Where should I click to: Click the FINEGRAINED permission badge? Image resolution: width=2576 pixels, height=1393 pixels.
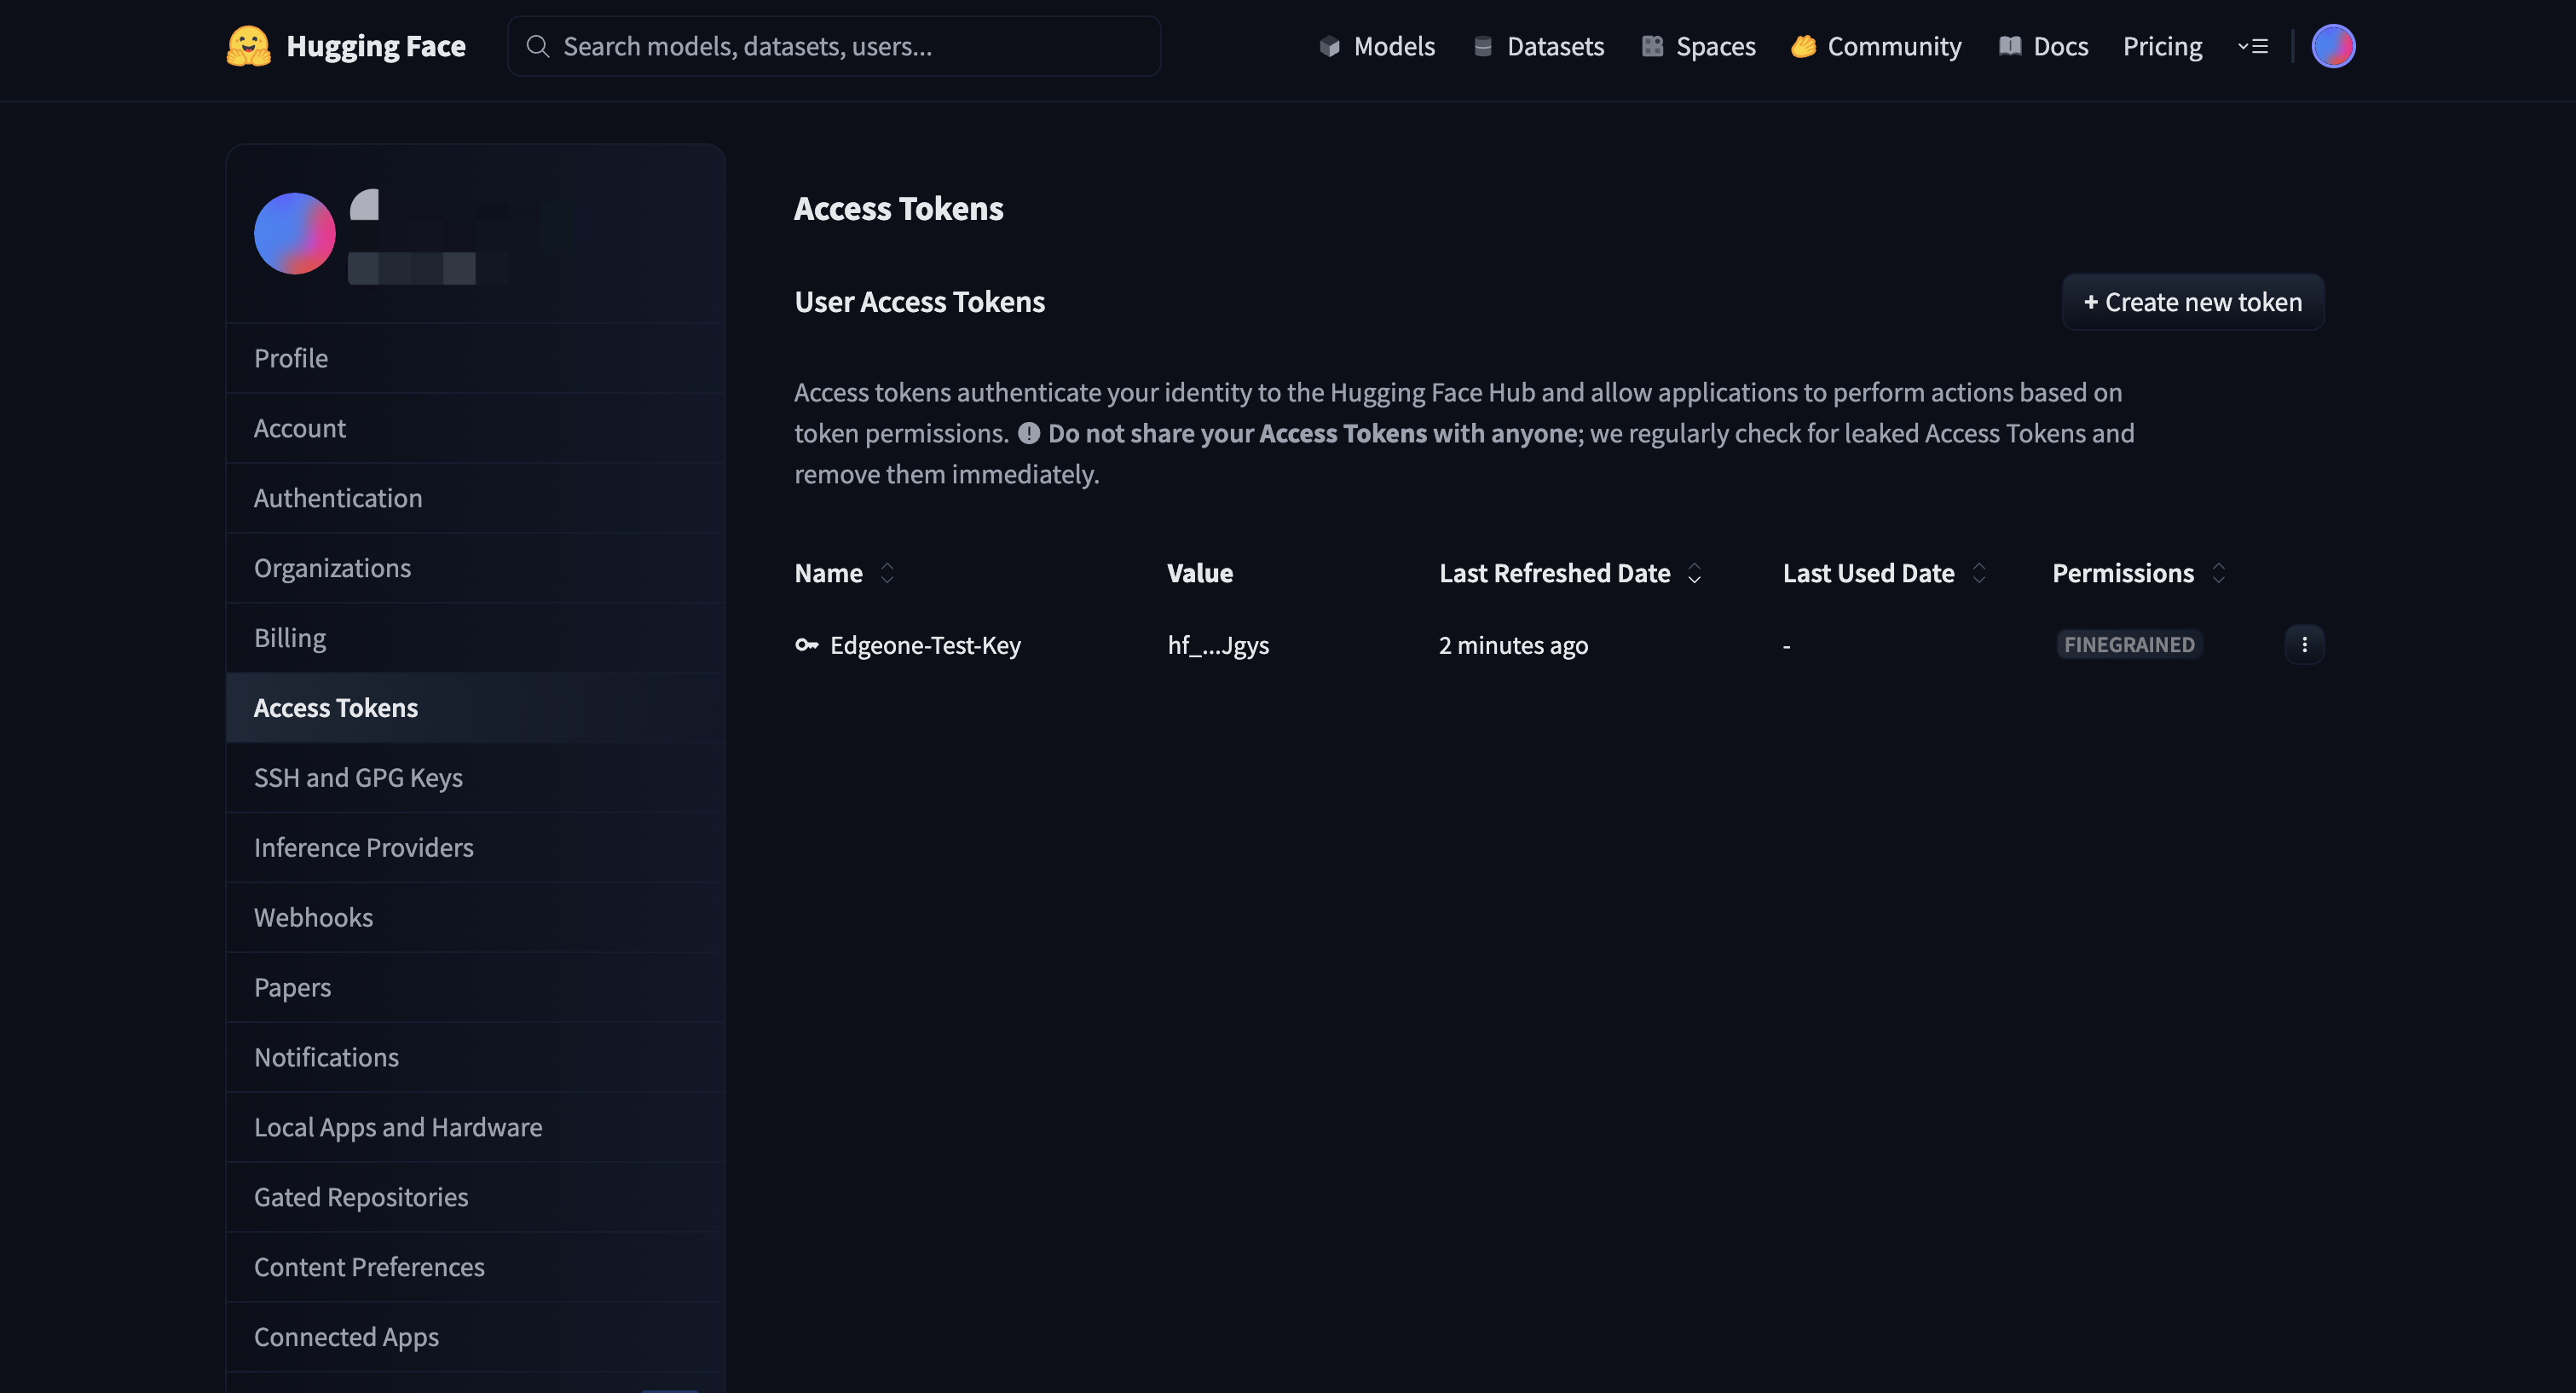click(x=2129, y=645)
